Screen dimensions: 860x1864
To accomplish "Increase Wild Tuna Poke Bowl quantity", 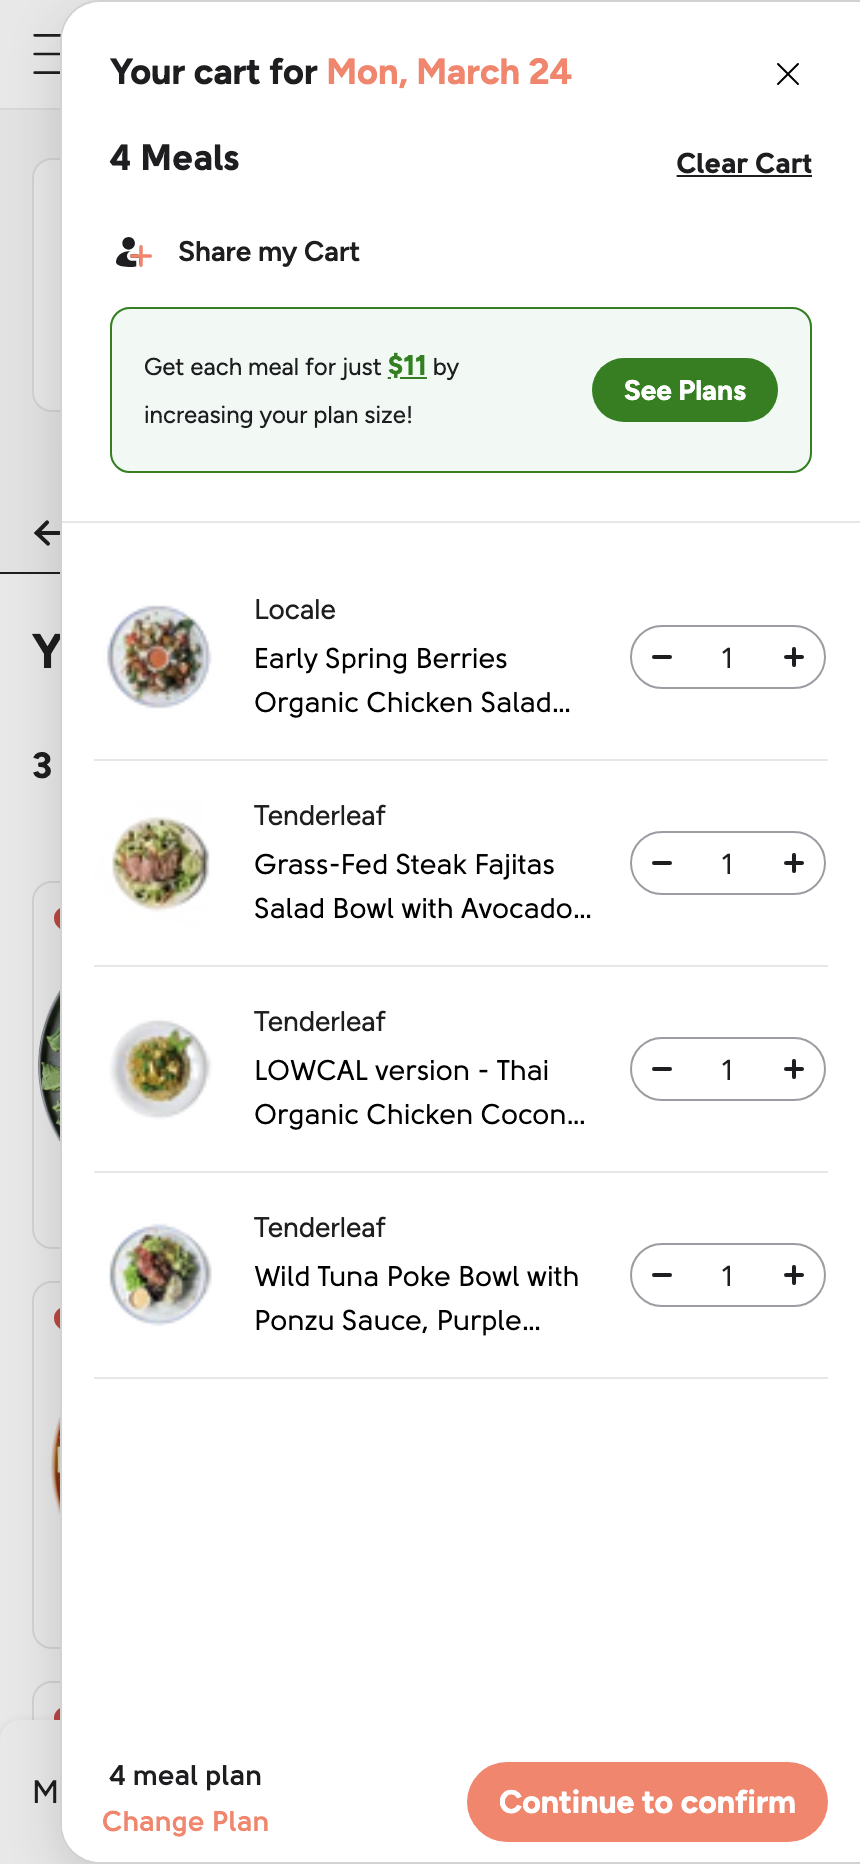I will tap(794, 1275).
